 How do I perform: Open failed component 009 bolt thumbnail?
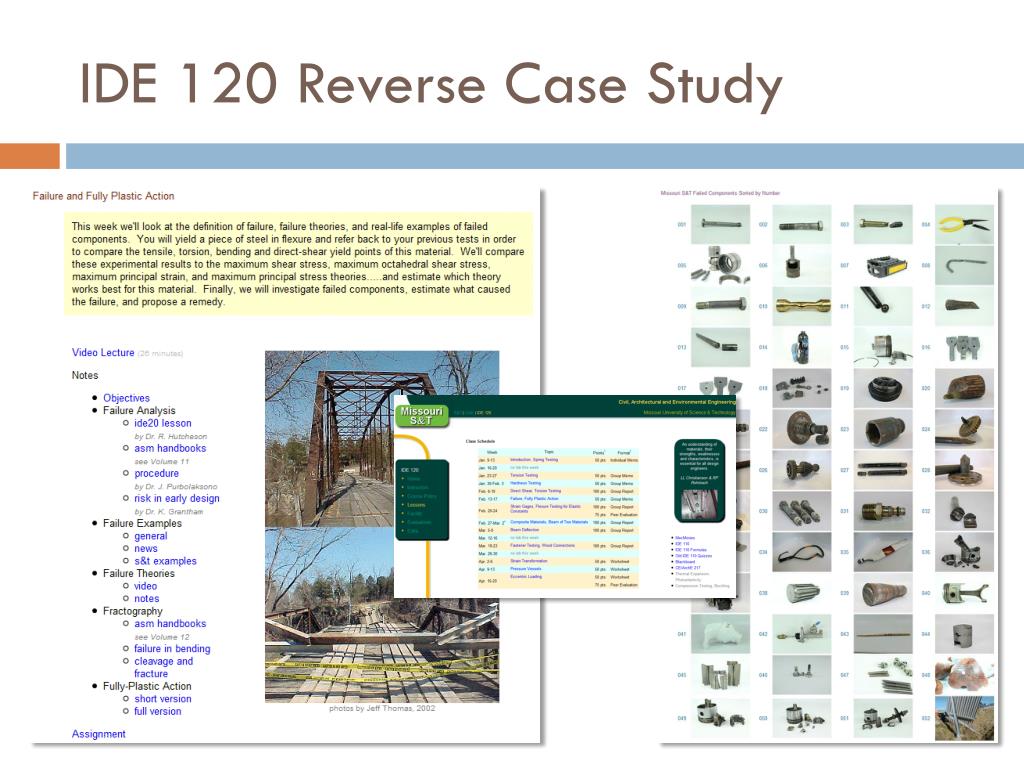pos(720,306)
